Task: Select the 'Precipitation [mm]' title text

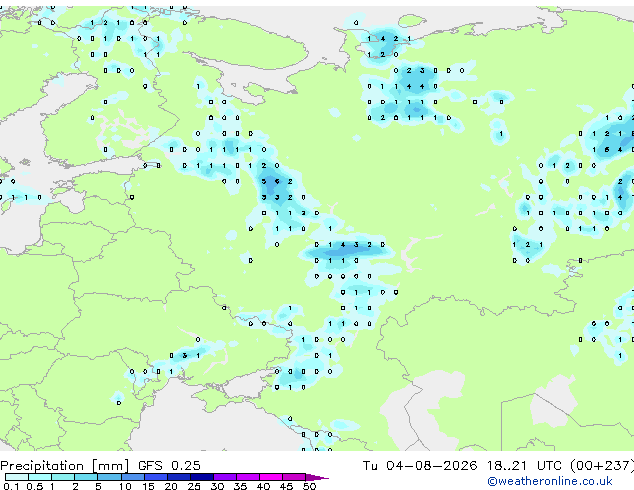Action: point(65,466)
